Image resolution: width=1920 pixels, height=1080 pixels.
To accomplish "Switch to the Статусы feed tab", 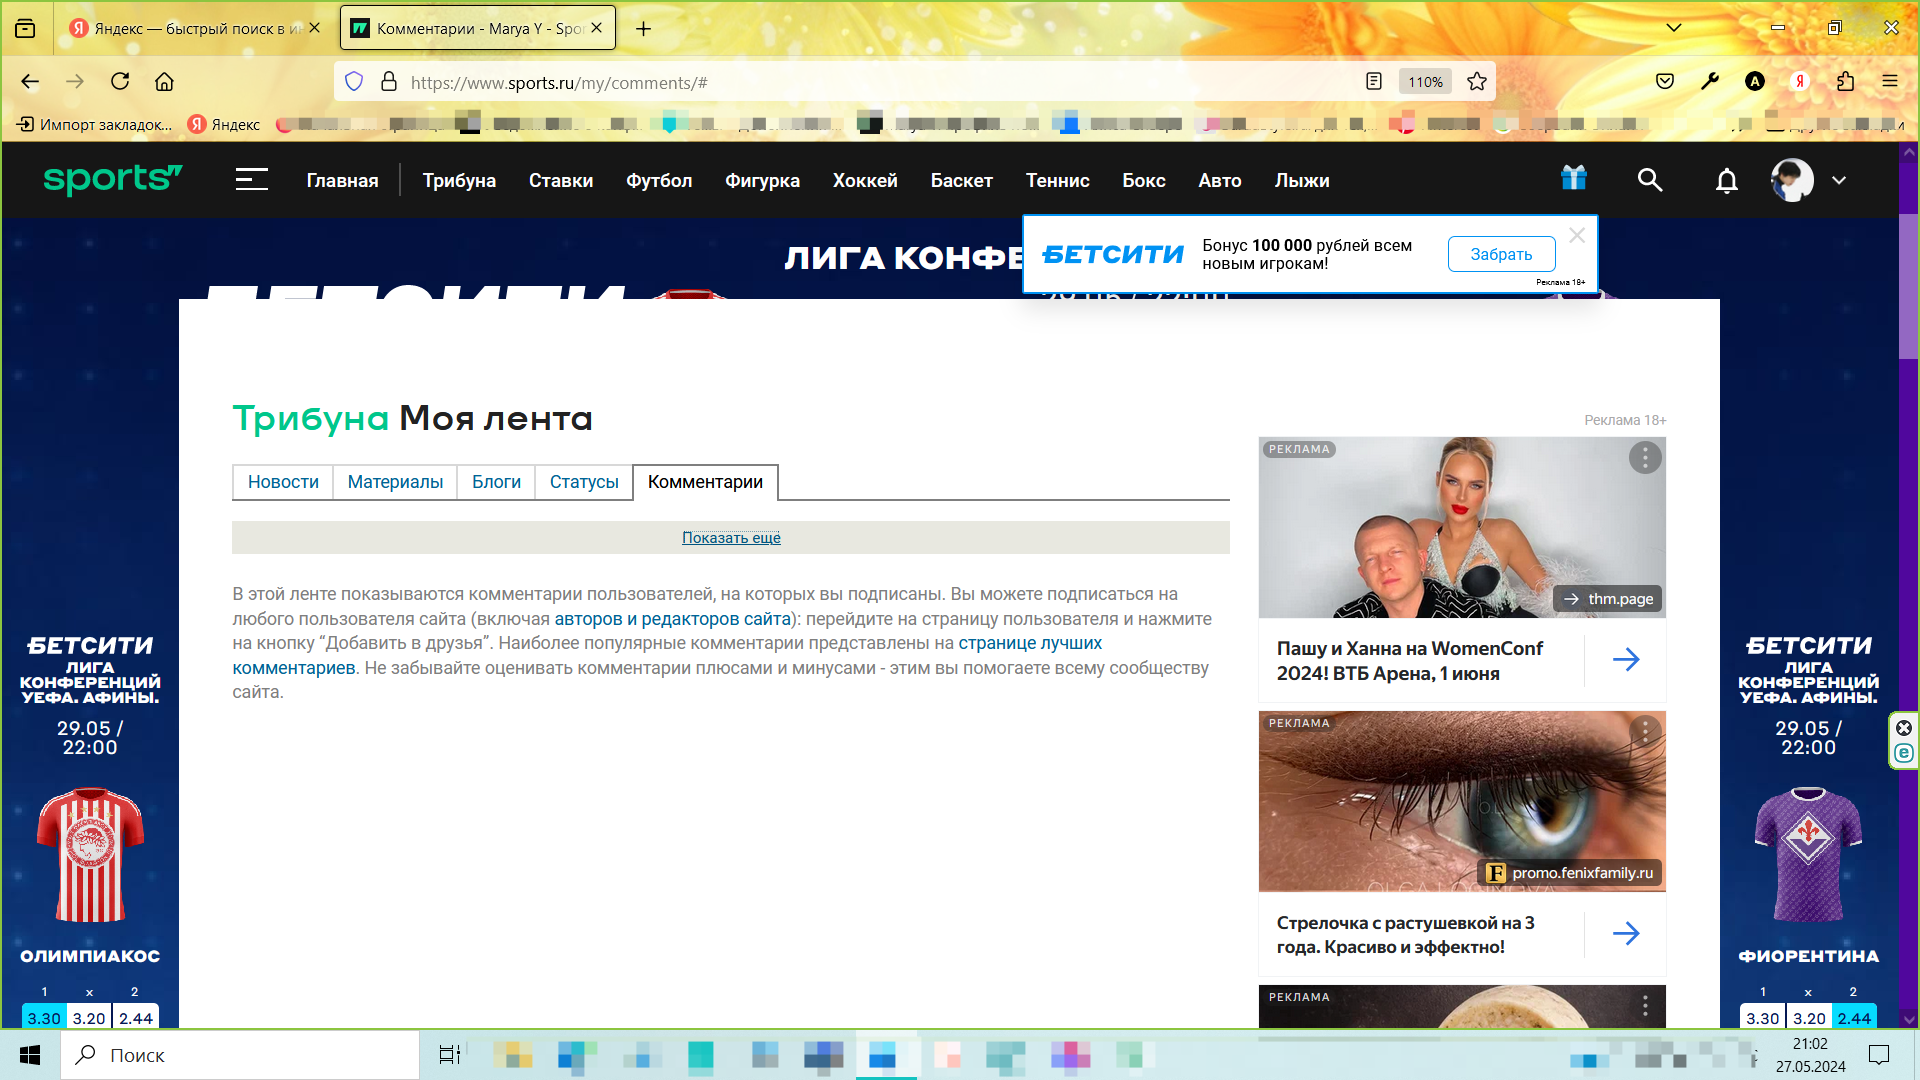I will (x=584, y=482).
